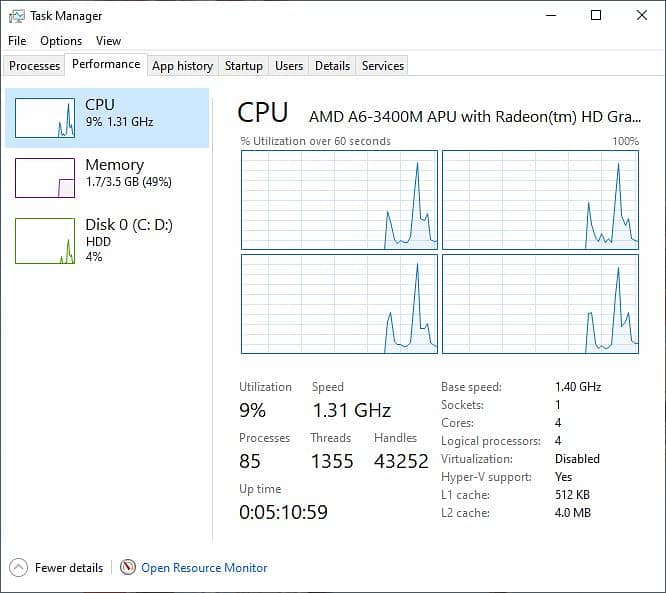Click the top-left logical processor graph

pos(339,200)
